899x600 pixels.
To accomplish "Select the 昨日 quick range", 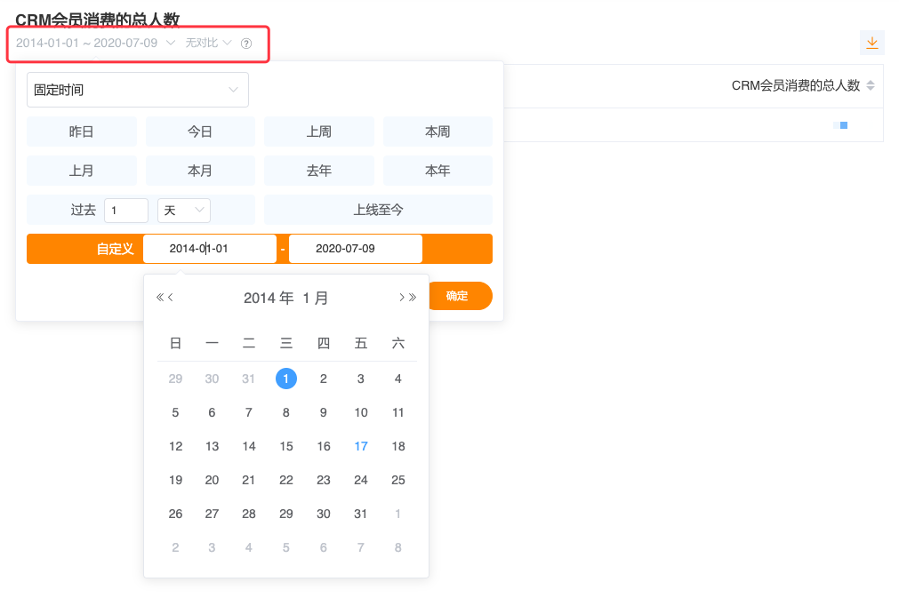I will pyautogui.click(x=81, y=131).
